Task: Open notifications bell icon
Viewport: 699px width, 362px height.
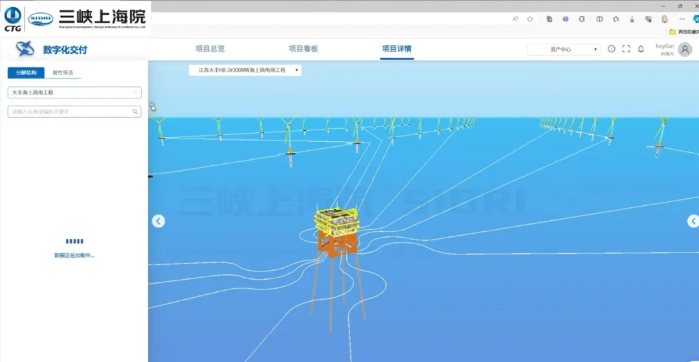Action: tap(641, 49)
